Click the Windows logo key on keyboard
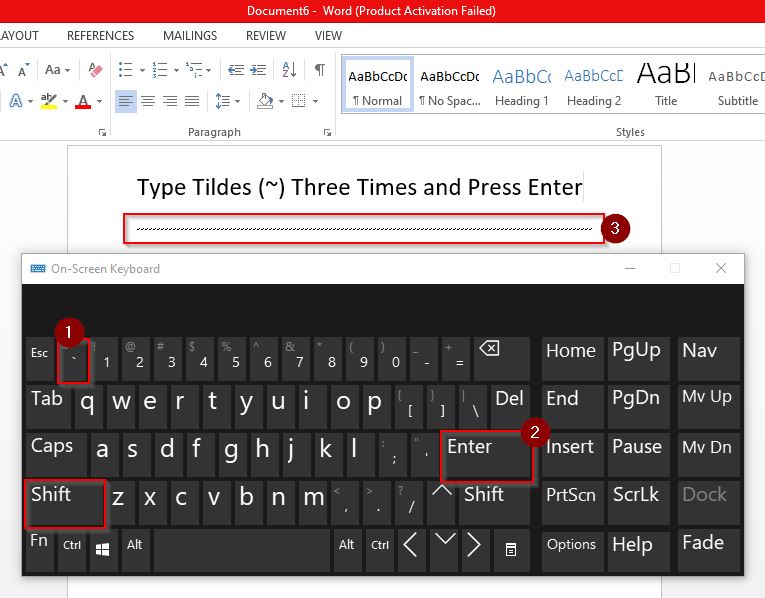The width and height of the screenshot is (765, 598). pos(102,550)
